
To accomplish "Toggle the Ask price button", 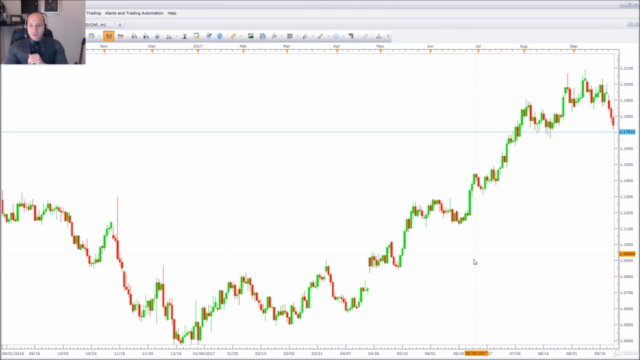I will 120,36.
